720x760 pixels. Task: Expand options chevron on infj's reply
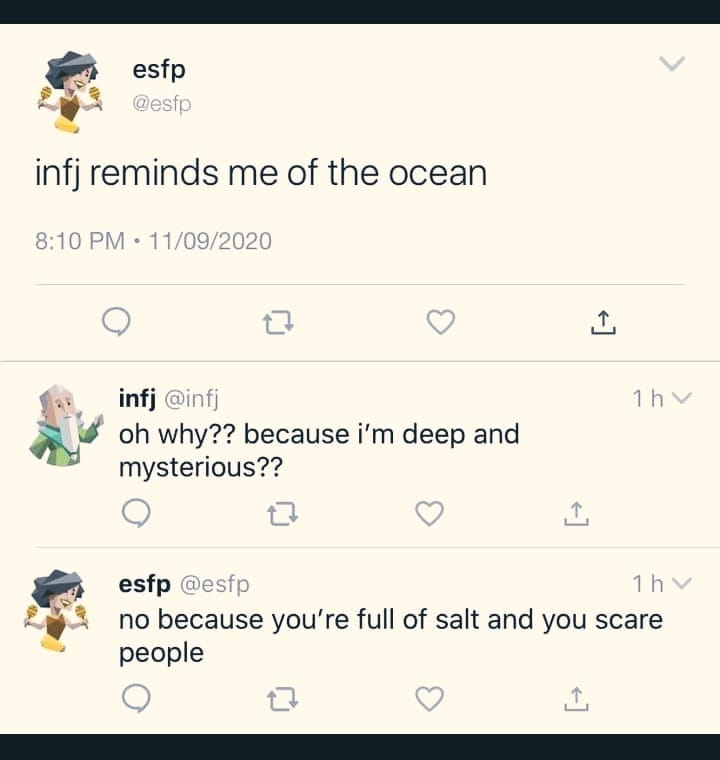[682, 399]
